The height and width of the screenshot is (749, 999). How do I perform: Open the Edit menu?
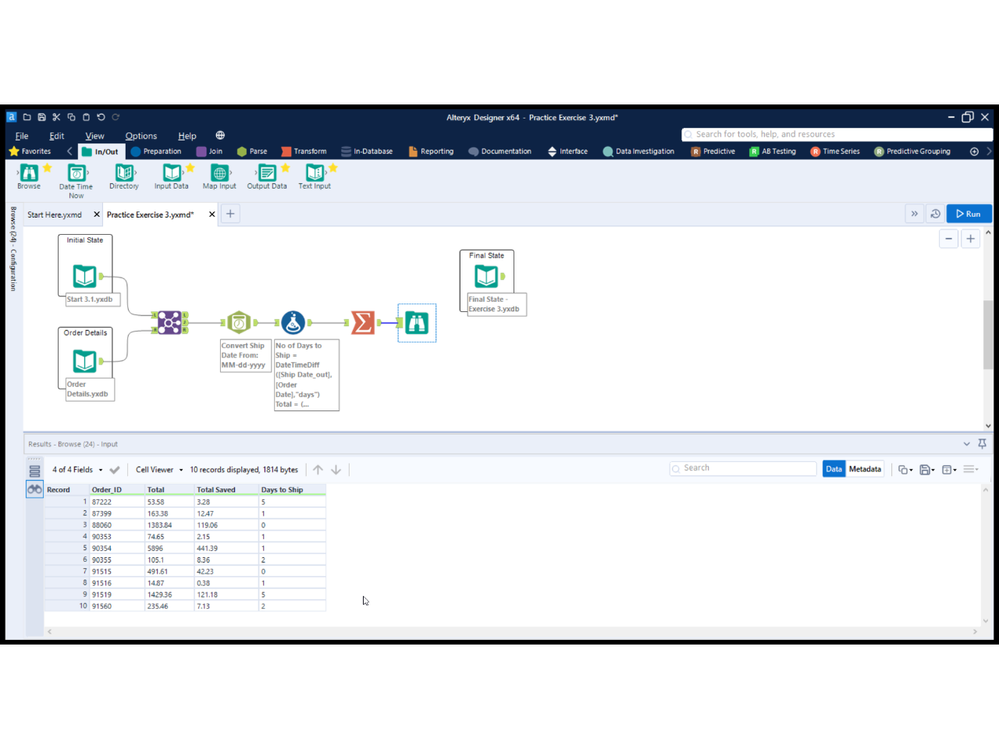click(x=57, y=136)
